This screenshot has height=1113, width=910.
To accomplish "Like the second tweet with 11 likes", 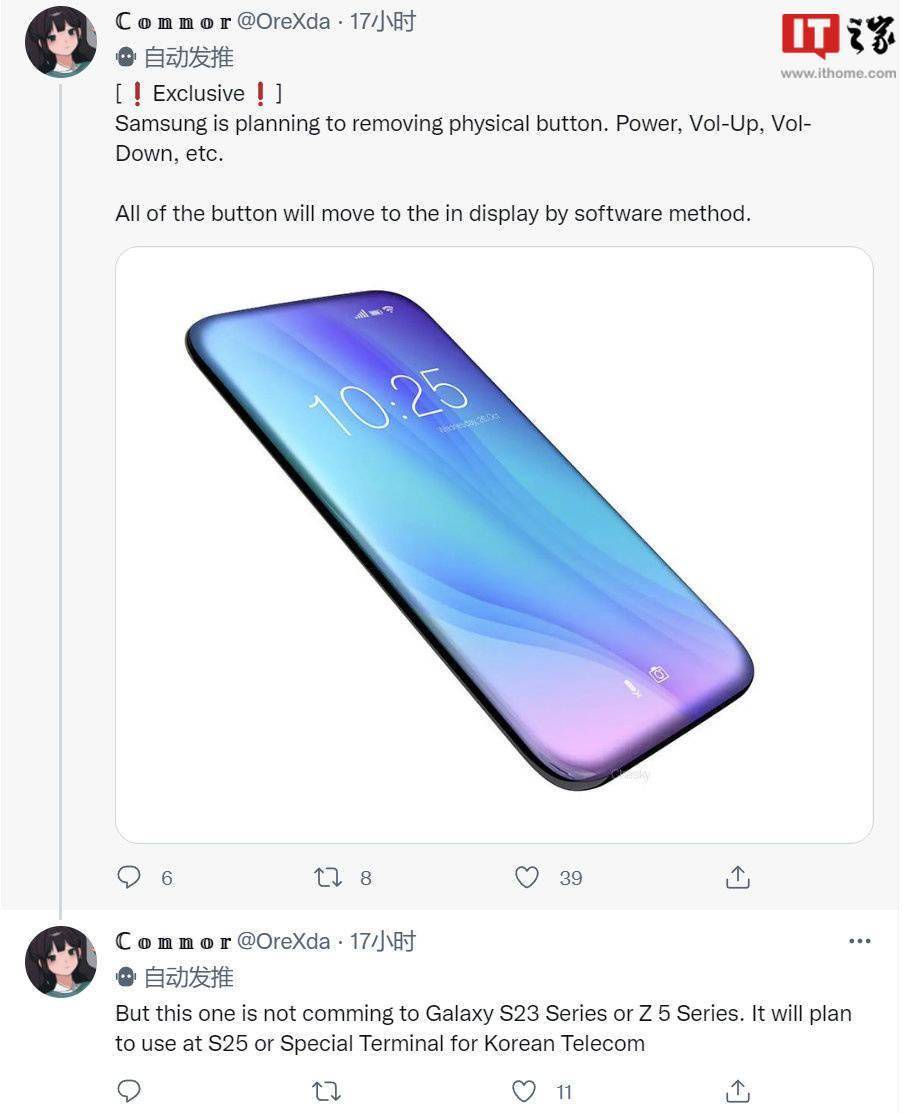I will click(524, 1091).
